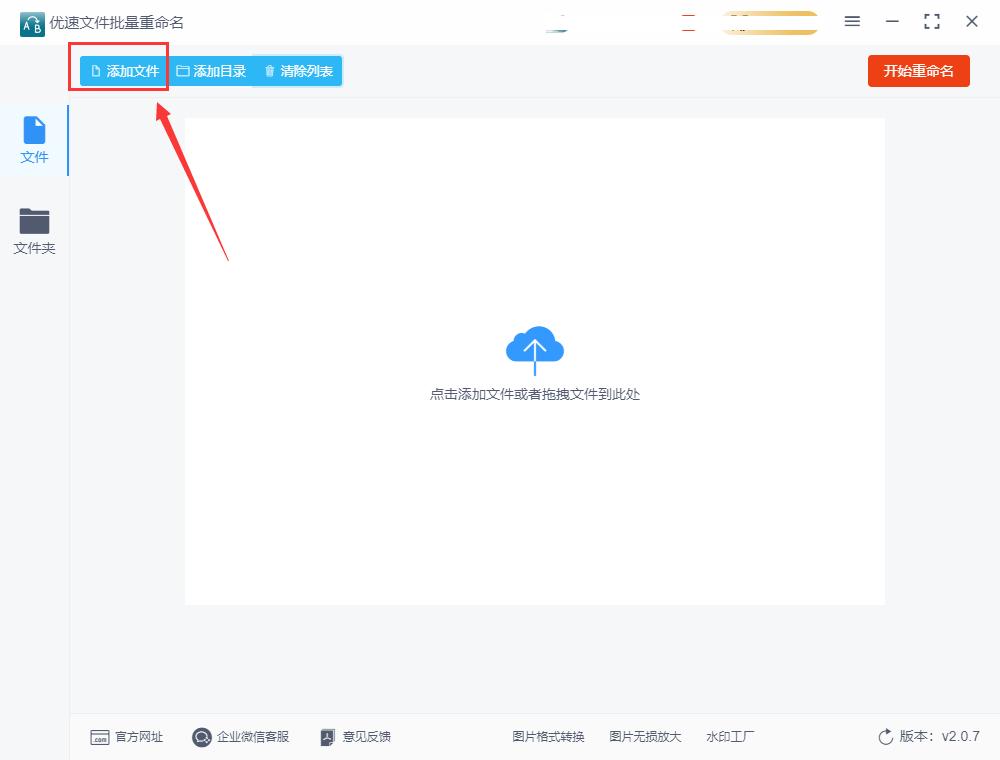Viewport: 1000px width, 760px height.
Task: Open the 水印工厂 tool
Action: click(730, 737)
